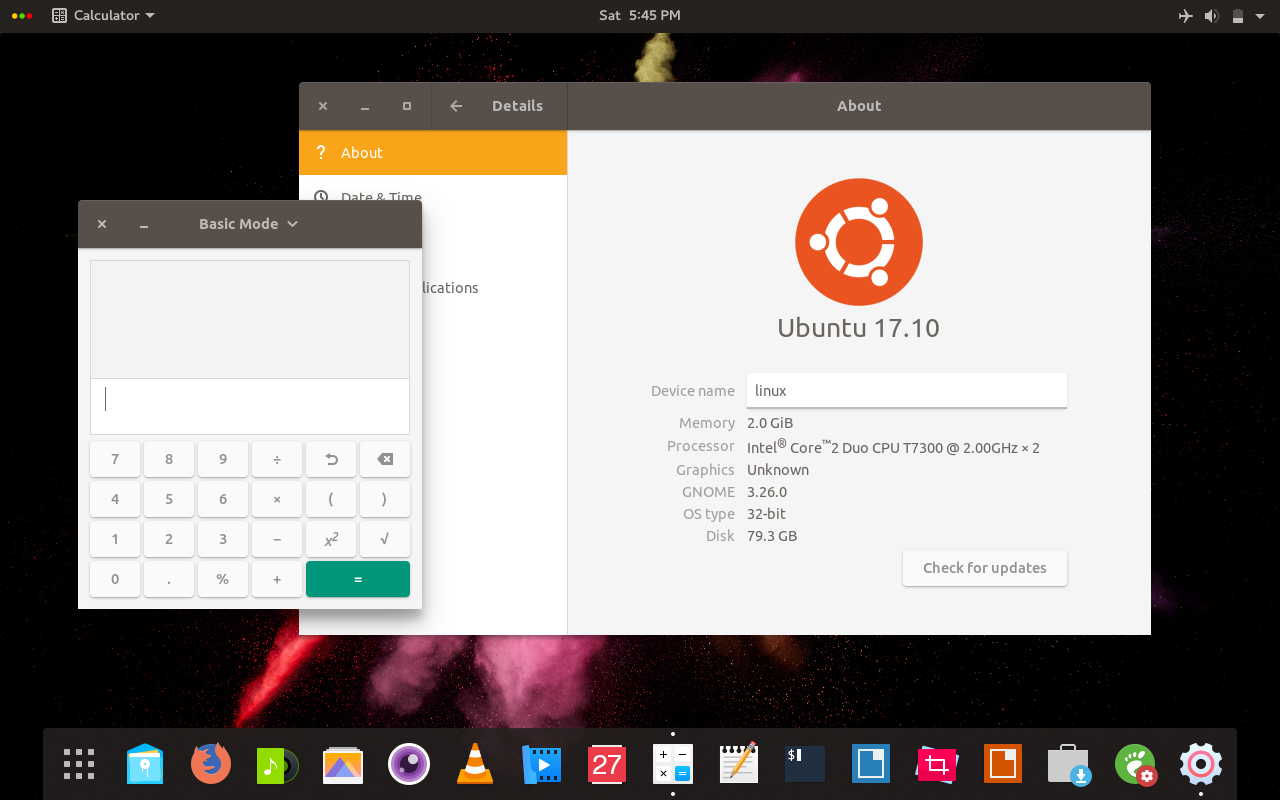Launch the blue passwords and keys dock icon
This screenshot has width=1280, height=800.
click(145, 764)
